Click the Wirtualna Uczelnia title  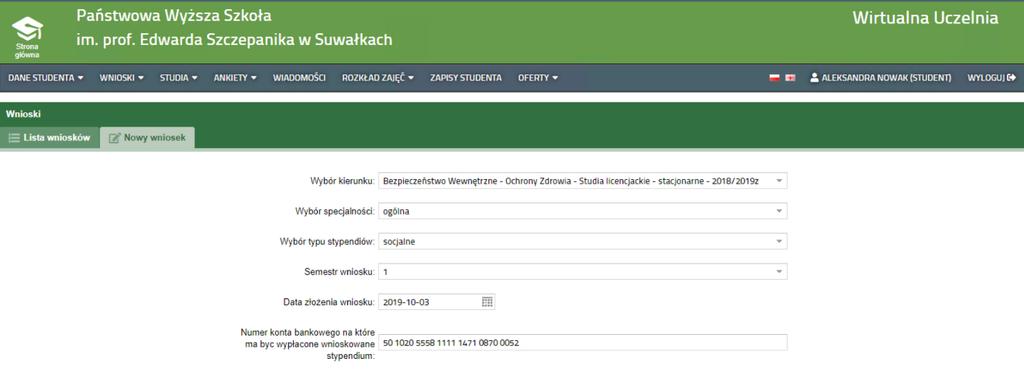[925, 18]
